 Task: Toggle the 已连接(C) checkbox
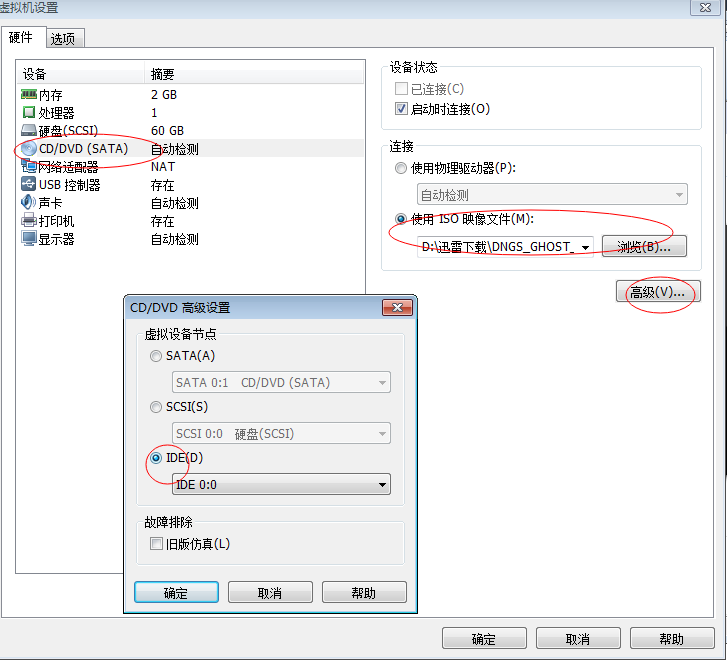coord(401,88)
